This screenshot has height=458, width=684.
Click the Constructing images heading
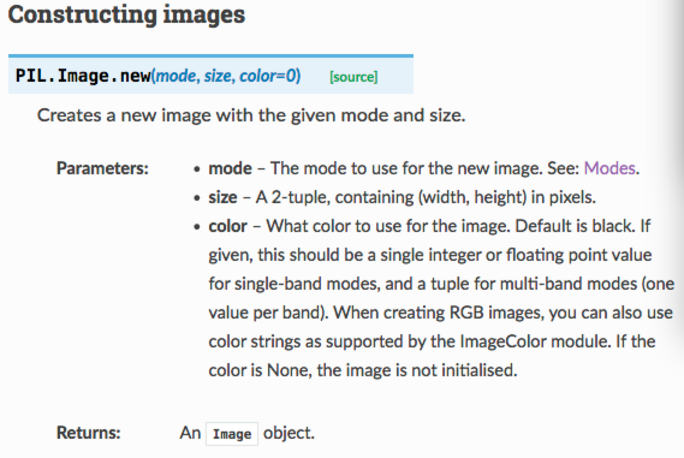pyautogui.click(x=127, y=16)
